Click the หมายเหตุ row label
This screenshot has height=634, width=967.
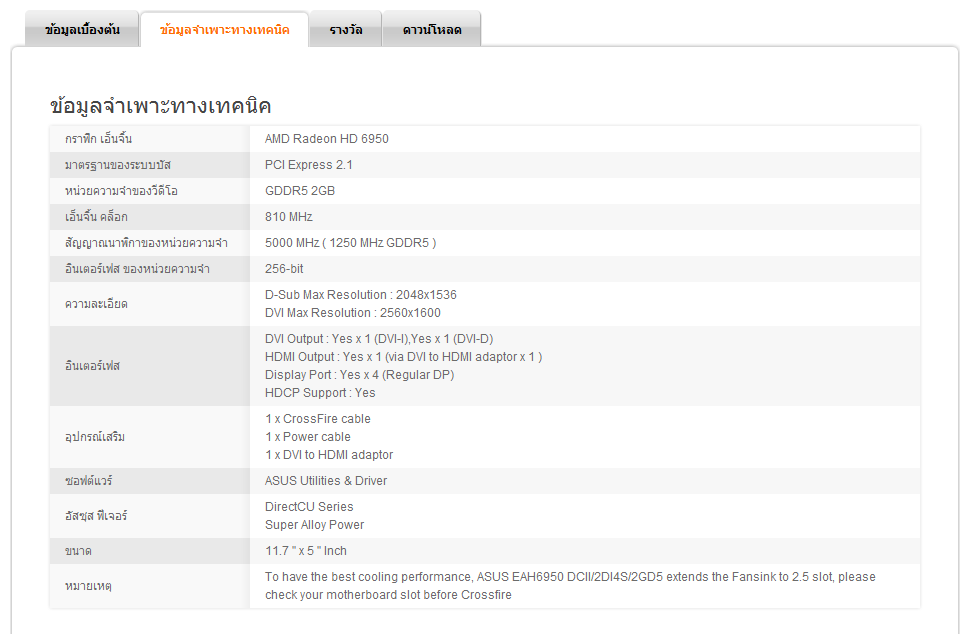[x=88, y=586]
